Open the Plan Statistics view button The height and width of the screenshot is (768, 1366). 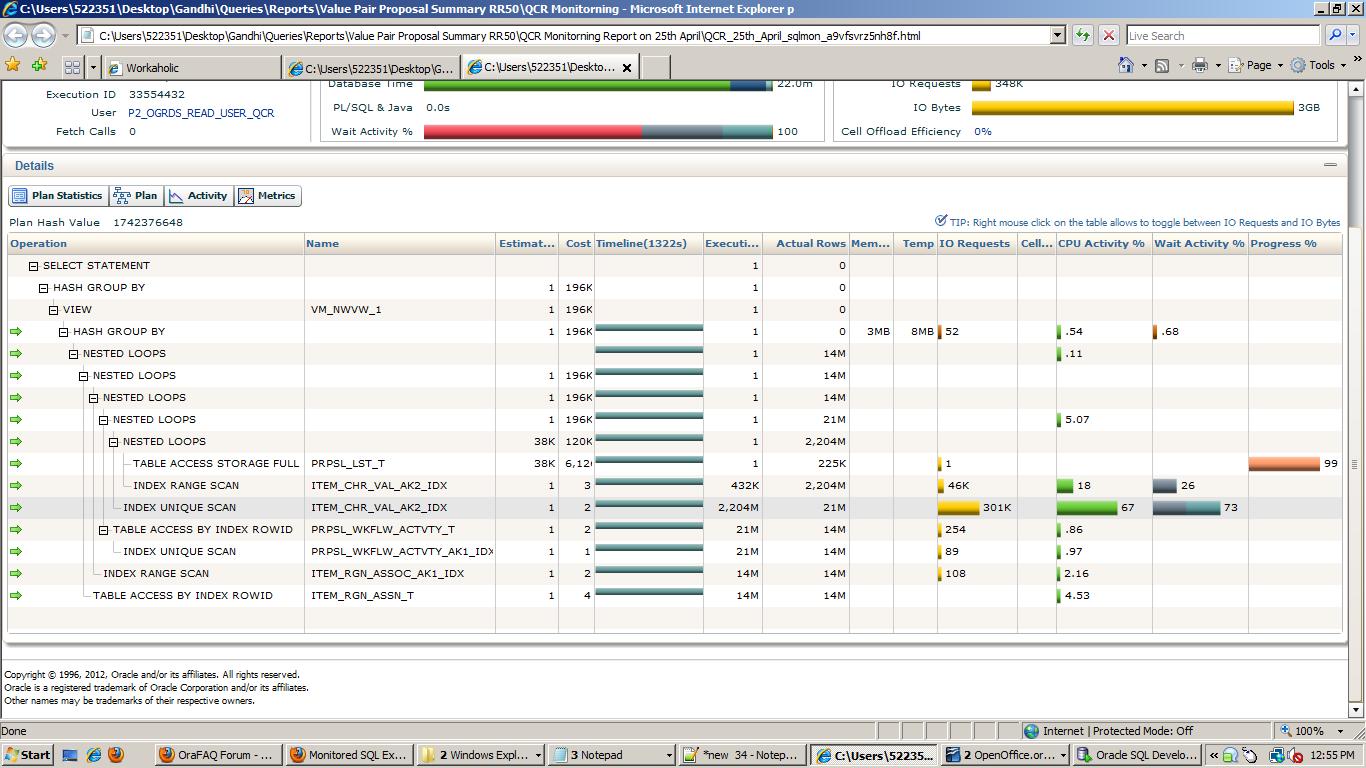[x=57, y=196]
